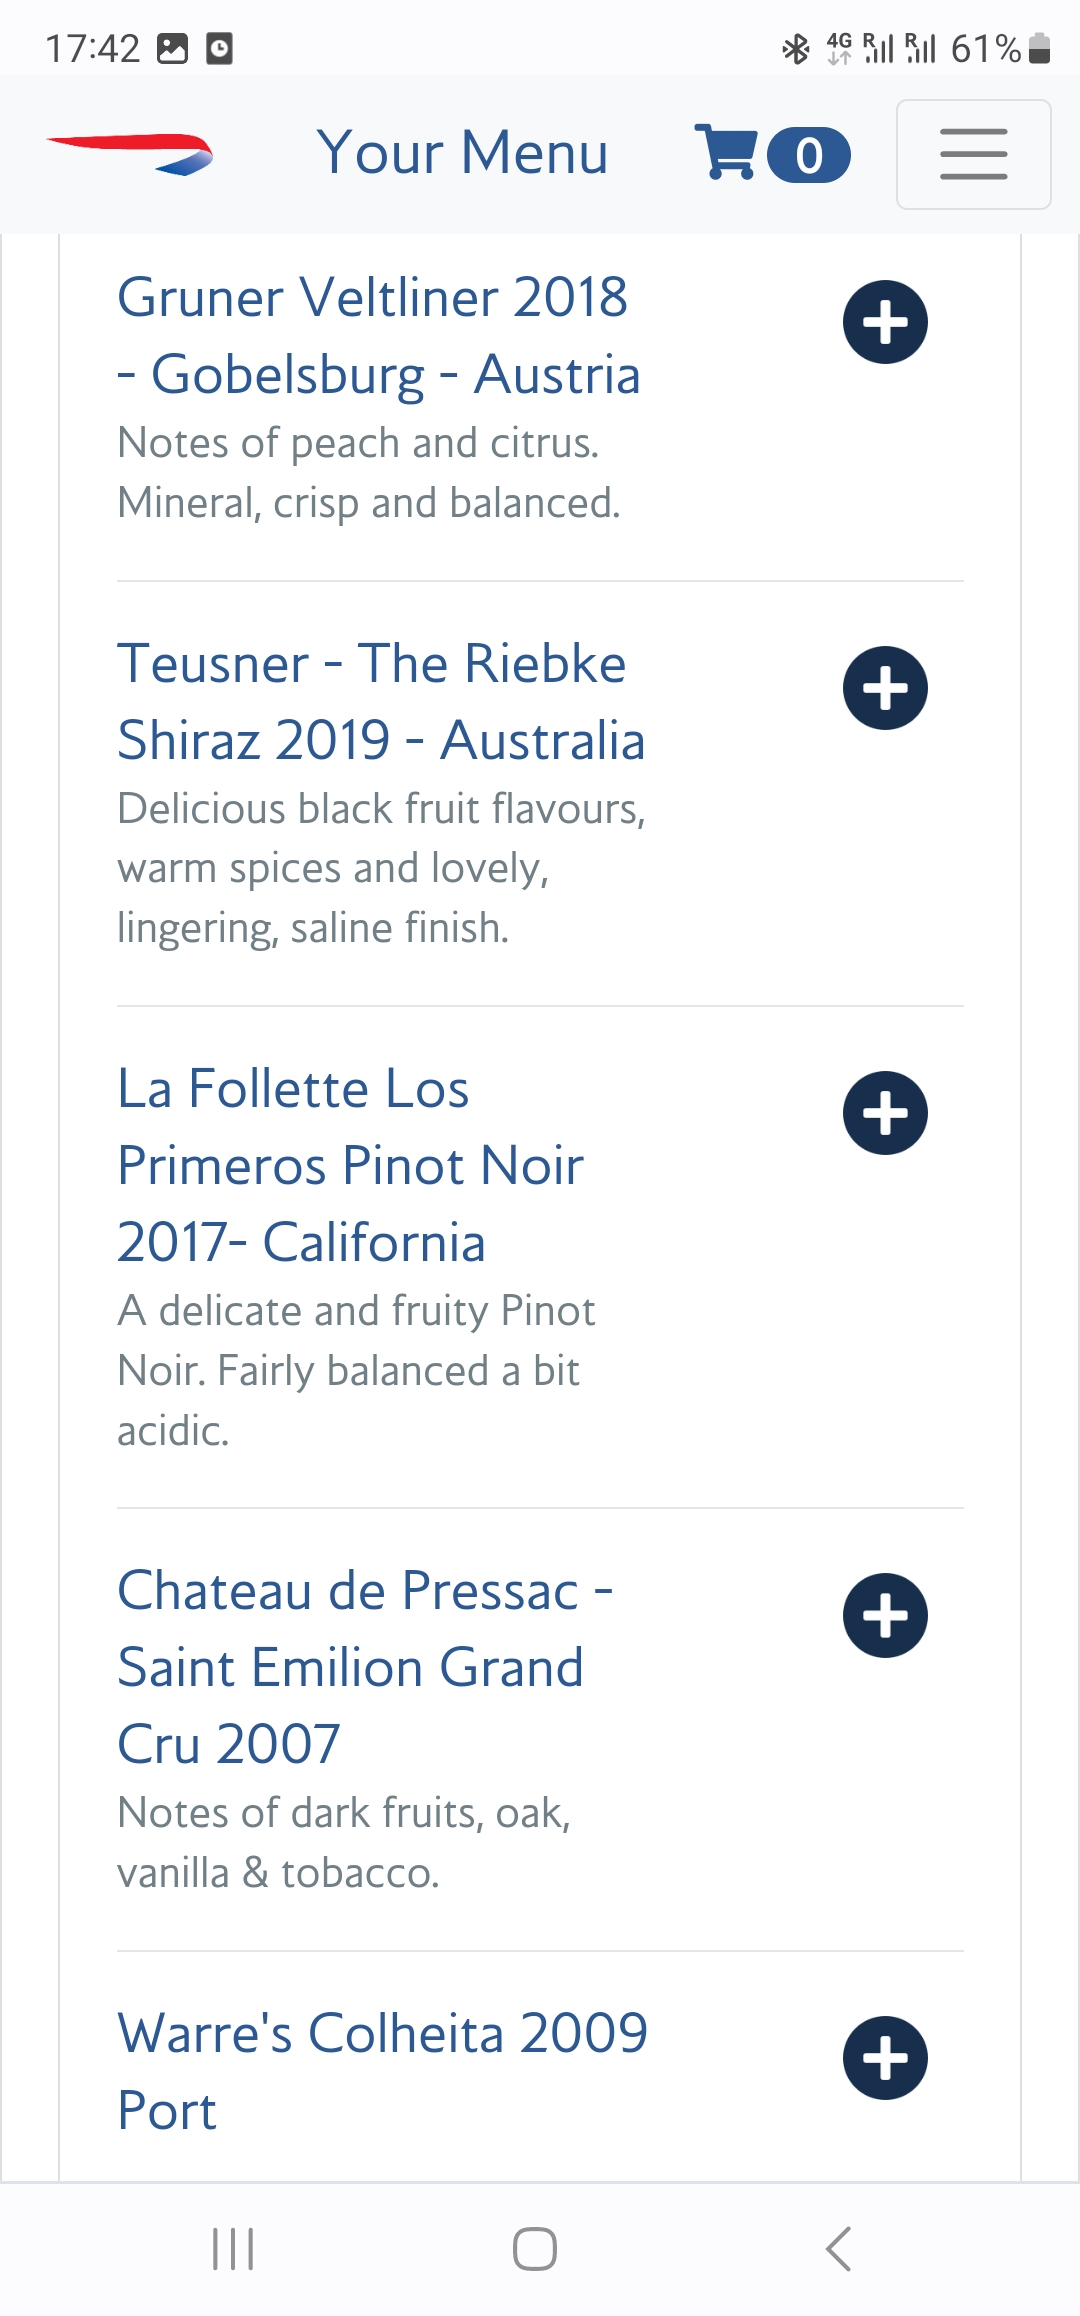Open the shopping cart icon
1080x2316 pixels.
tap(726, 152)
